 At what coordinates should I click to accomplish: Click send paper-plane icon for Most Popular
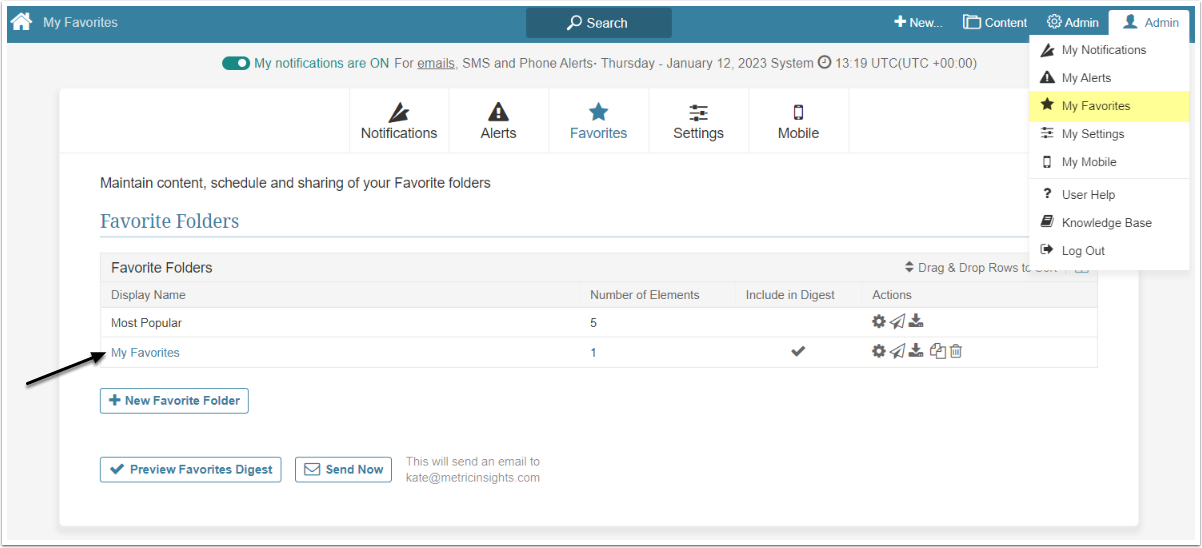(x=897, y=322)
